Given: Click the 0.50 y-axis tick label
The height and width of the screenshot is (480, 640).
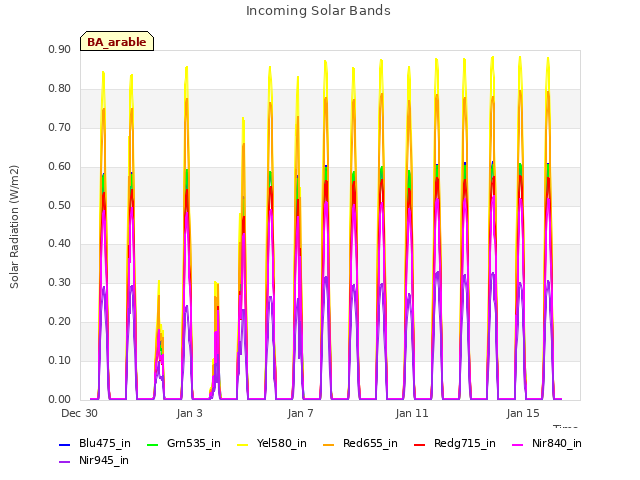Looking at the screenshot, I should 59,205.
